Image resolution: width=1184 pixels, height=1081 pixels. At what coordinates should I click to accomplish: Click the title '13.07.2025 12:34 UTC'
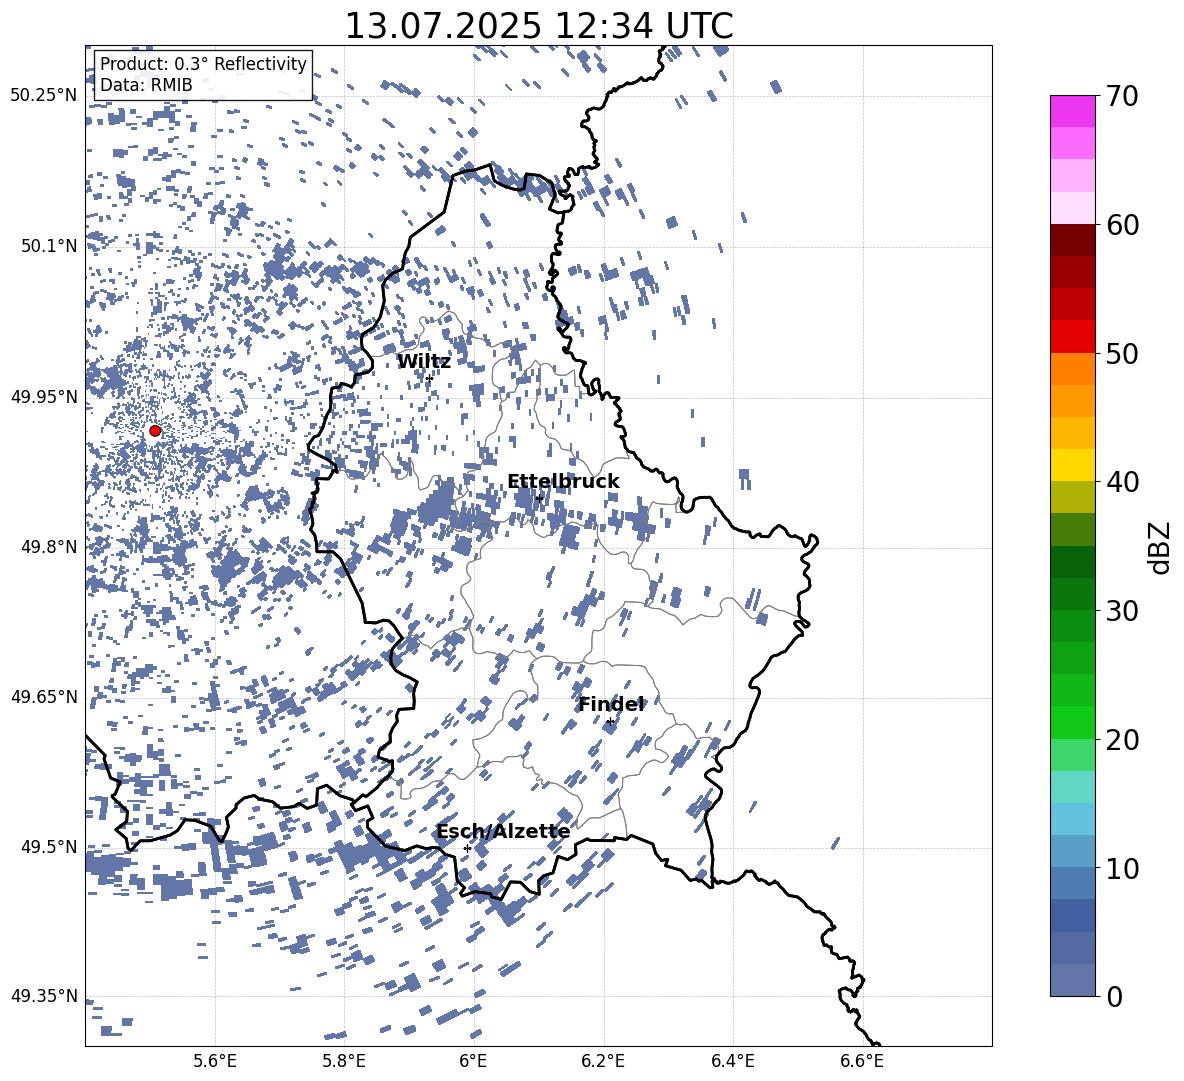(x=539, y=26)
